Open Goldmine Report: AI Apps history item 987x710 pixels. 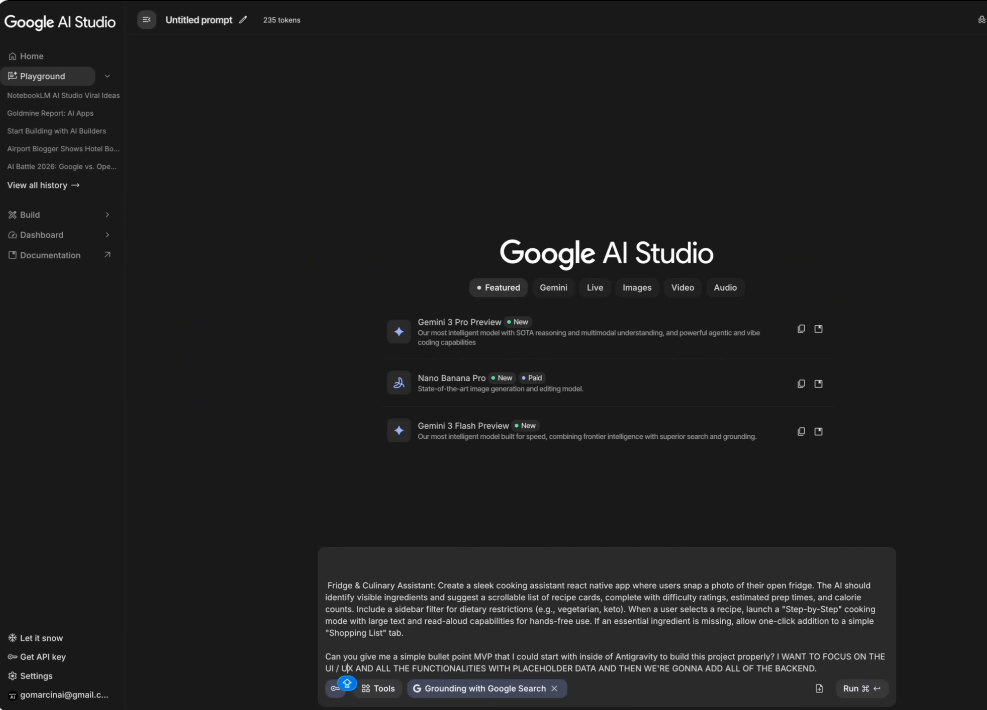[x=50, y=113]
